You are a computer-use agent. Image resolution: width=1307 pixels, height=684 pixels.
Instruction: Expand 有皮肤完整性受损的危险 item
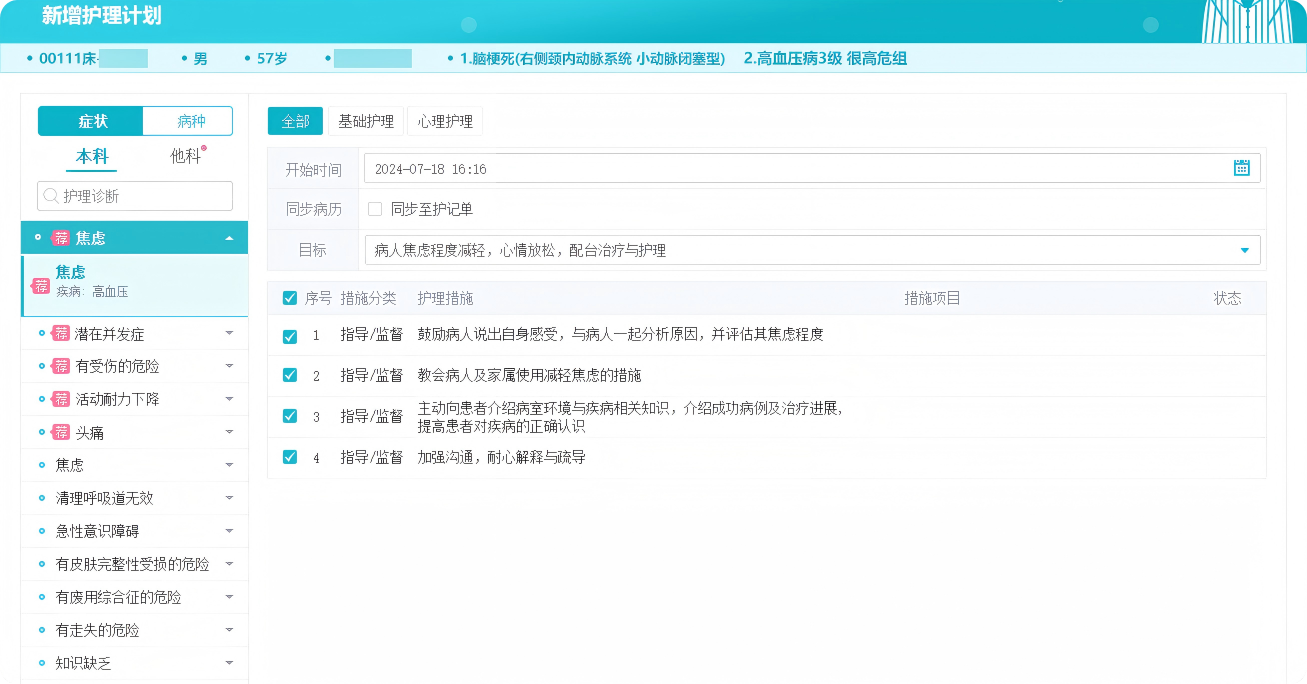pos(229,564)
